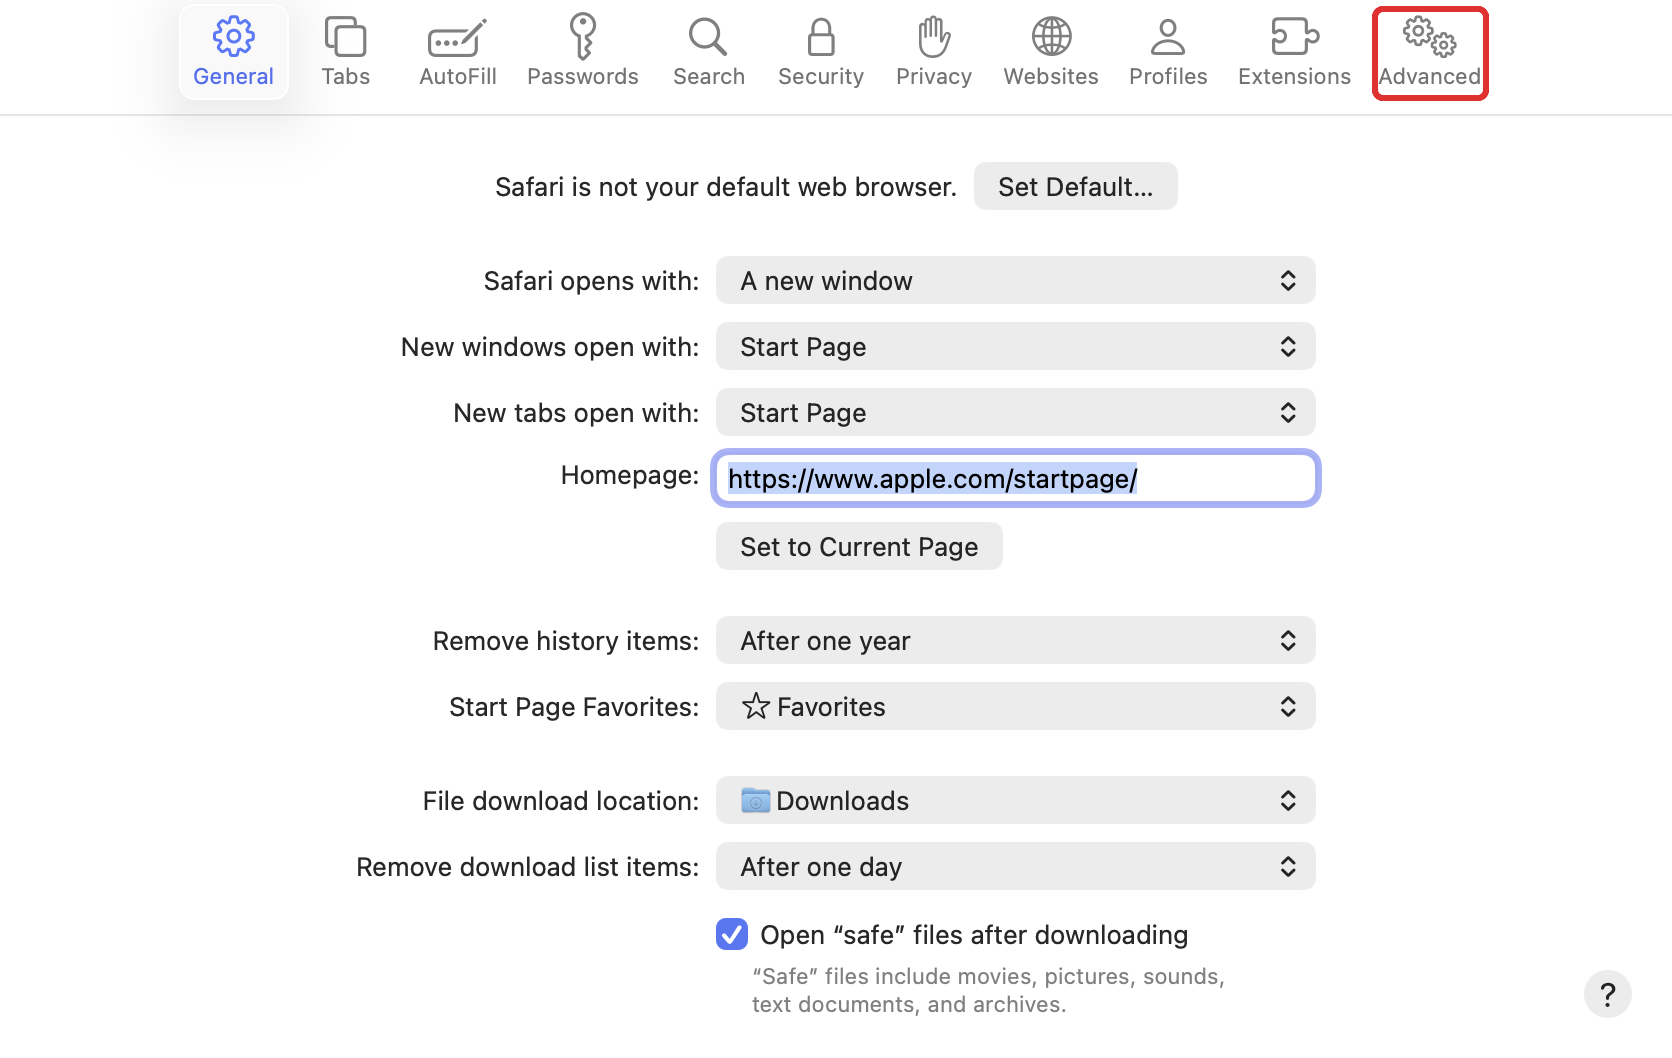Screen dimensions: 1672x1058
Task: Expand the Safari opens with dropdown
Action: click(1015, 280)
